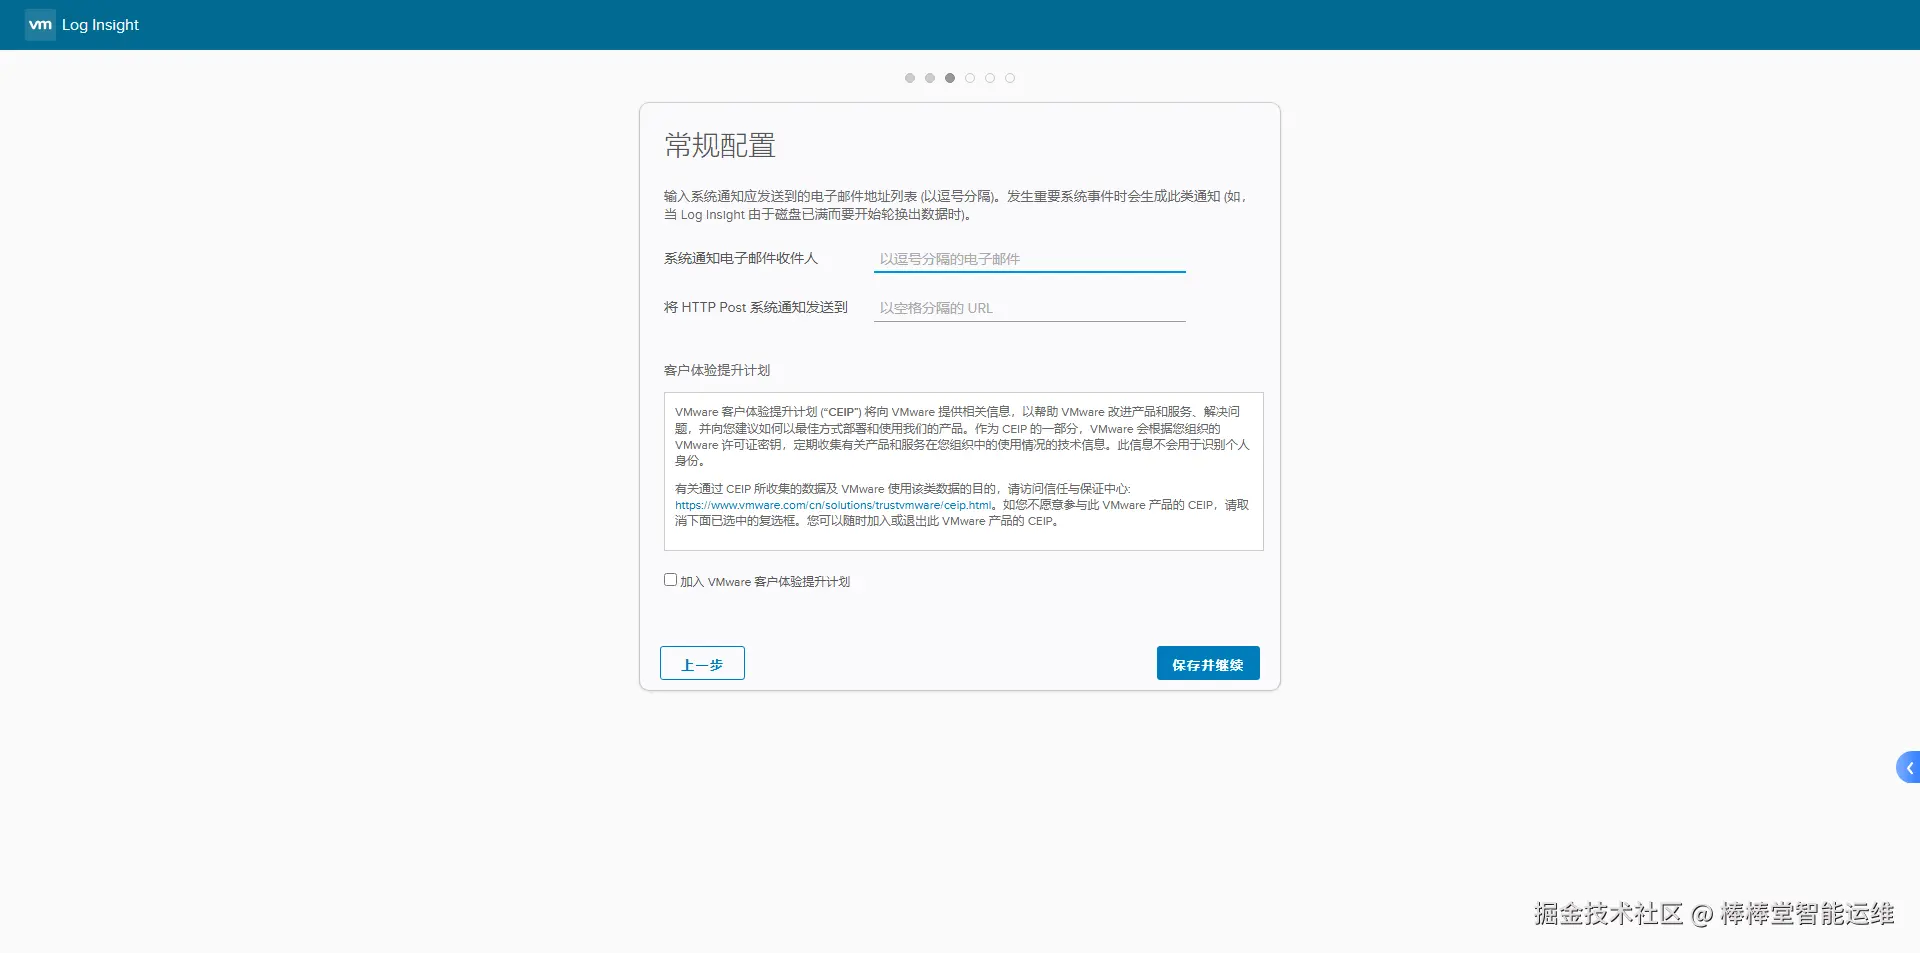This screenshot has height=953, width=1920.
Task: Select the second wizard step dot
Action: tap(930, 78)
